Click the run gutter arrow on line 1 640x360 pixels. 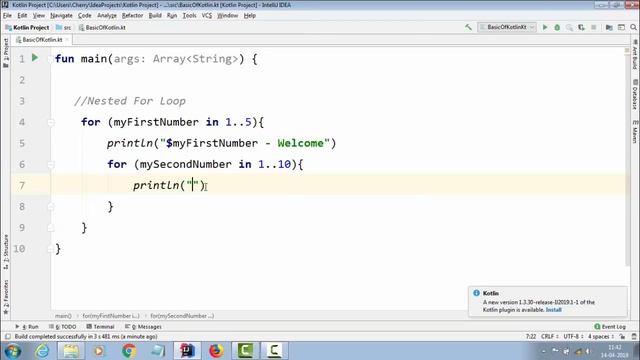pyautogui.click(x=35, y=58)
